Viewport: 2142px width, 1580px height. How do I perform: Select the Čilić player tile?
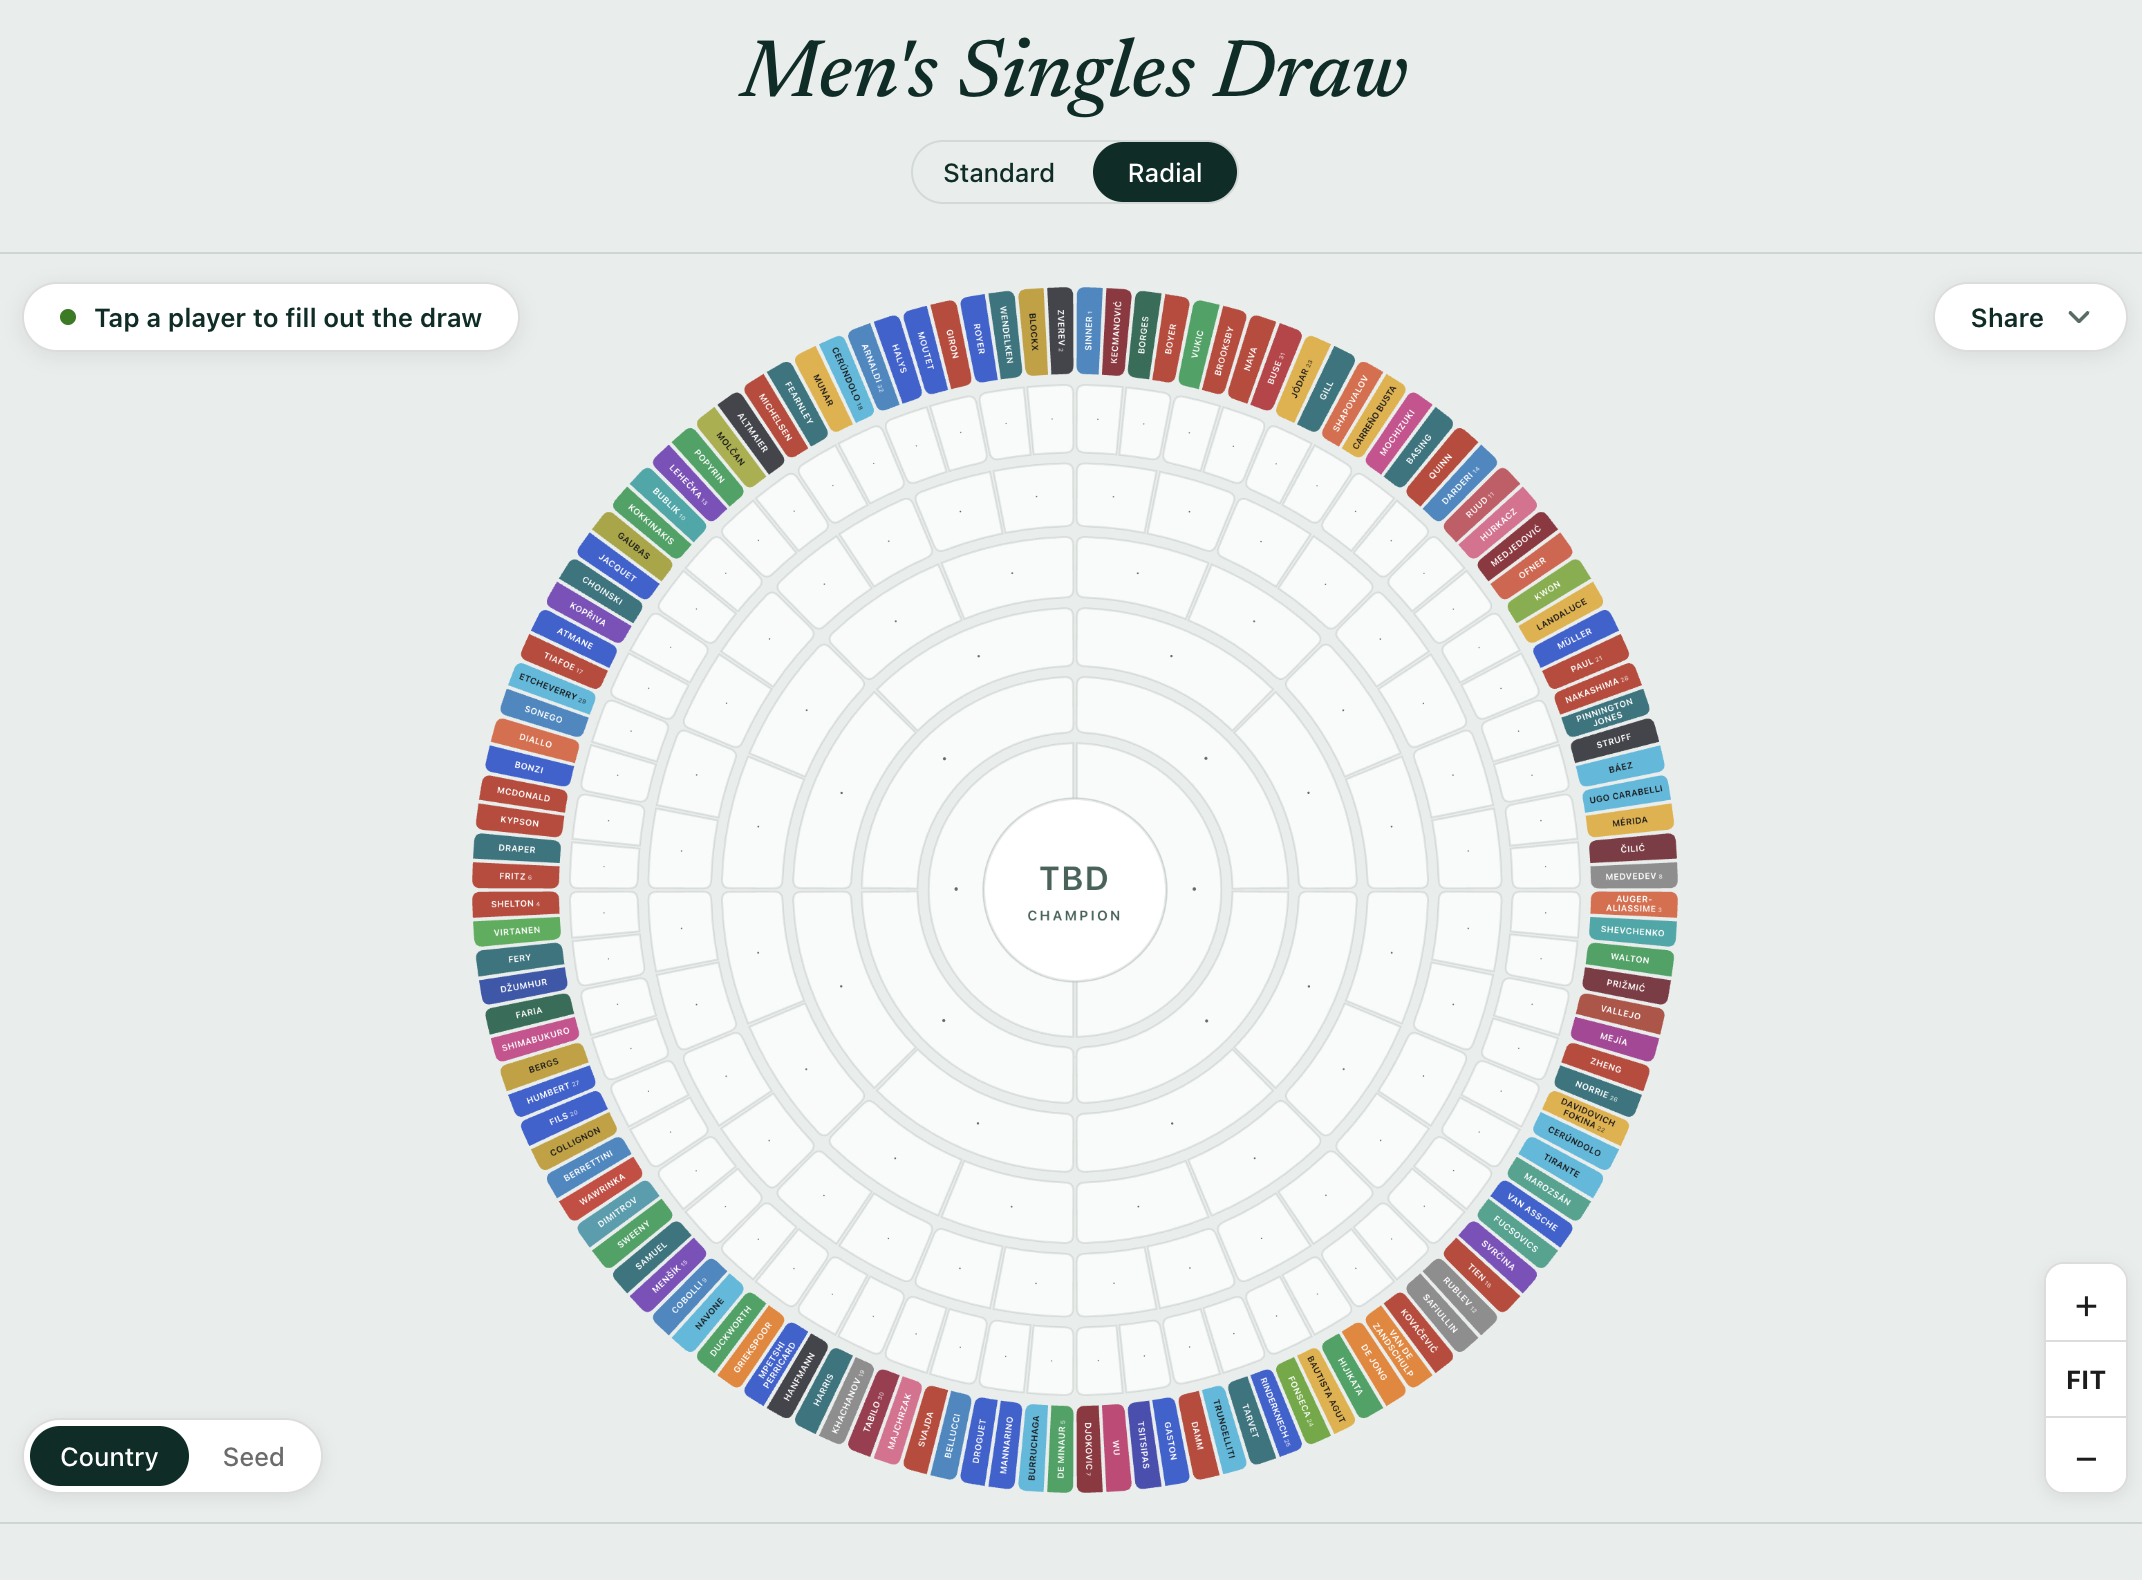[x=1632, y=848]
